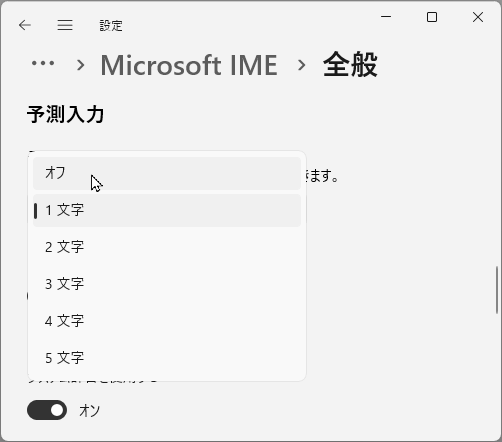The width and height of the screenshot is (502, 442).
Task: Open the hamburger navigation menu
Action: coord(65,25)
